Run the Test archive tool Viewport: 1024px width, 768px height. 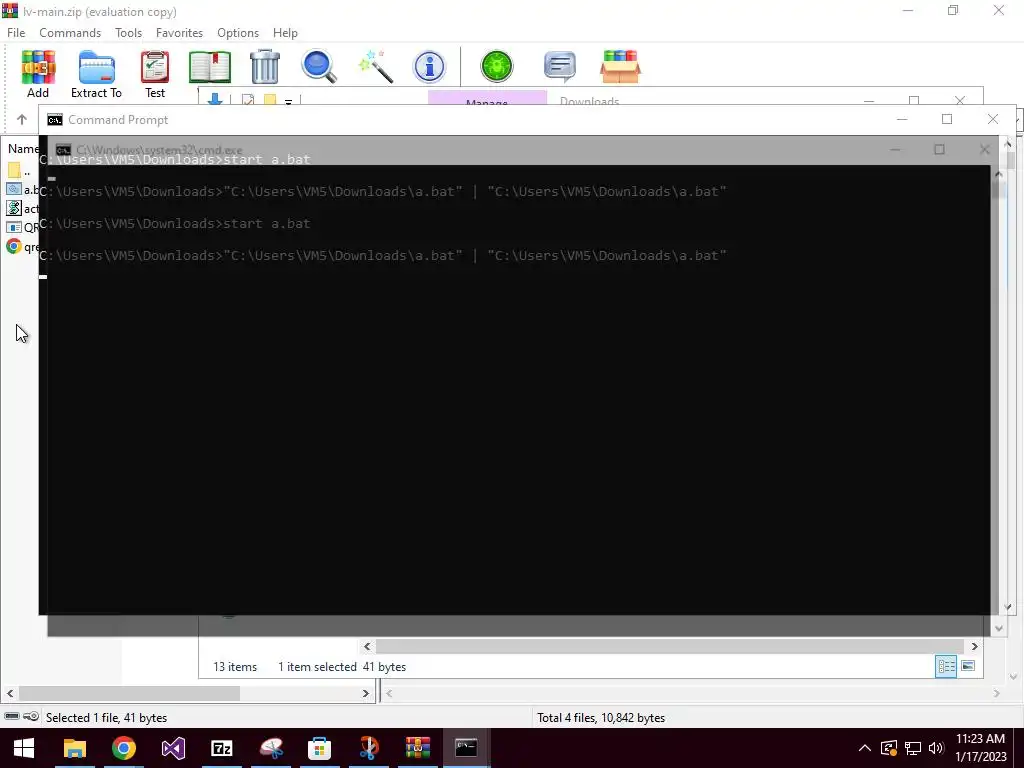pos(155,74)
